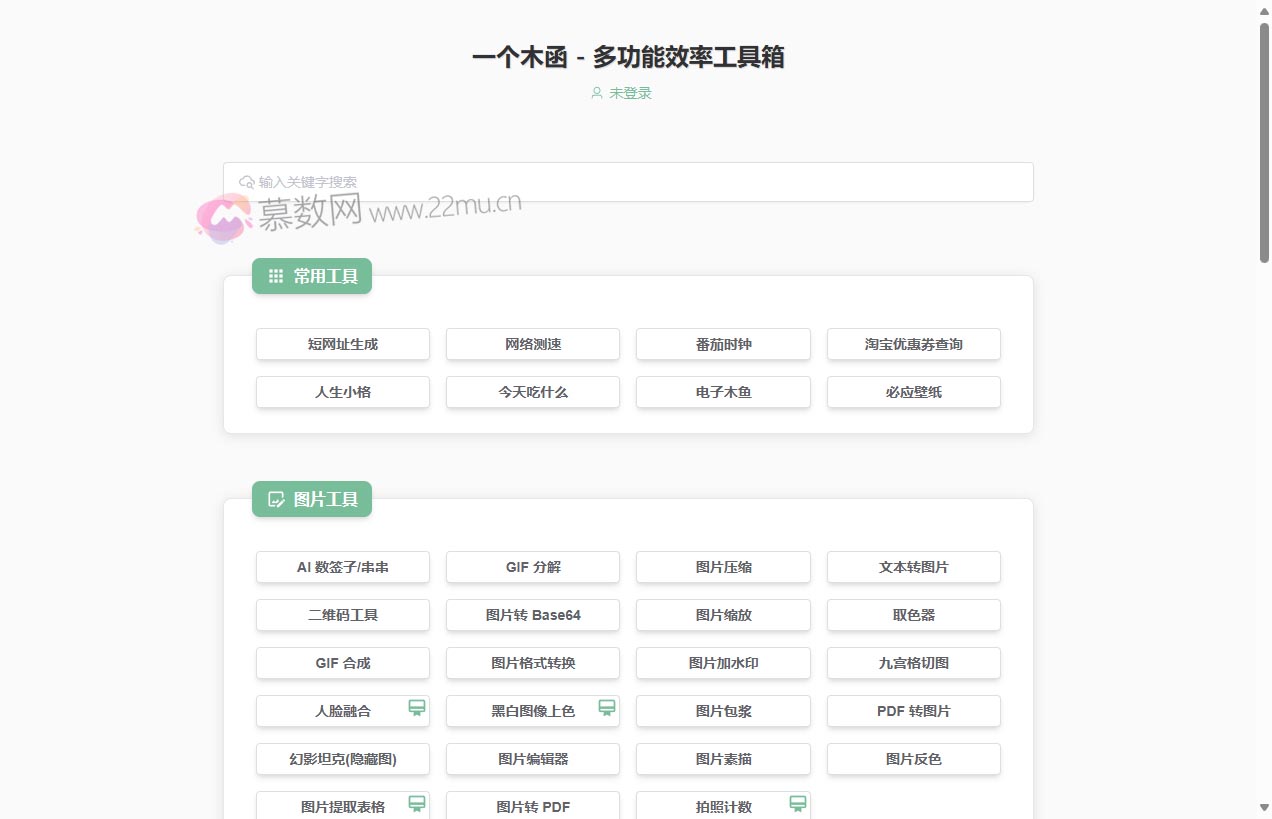Open the 二维码工具 tool
The height and width of the screenshot is (819, 1272).
coord(342,615)
